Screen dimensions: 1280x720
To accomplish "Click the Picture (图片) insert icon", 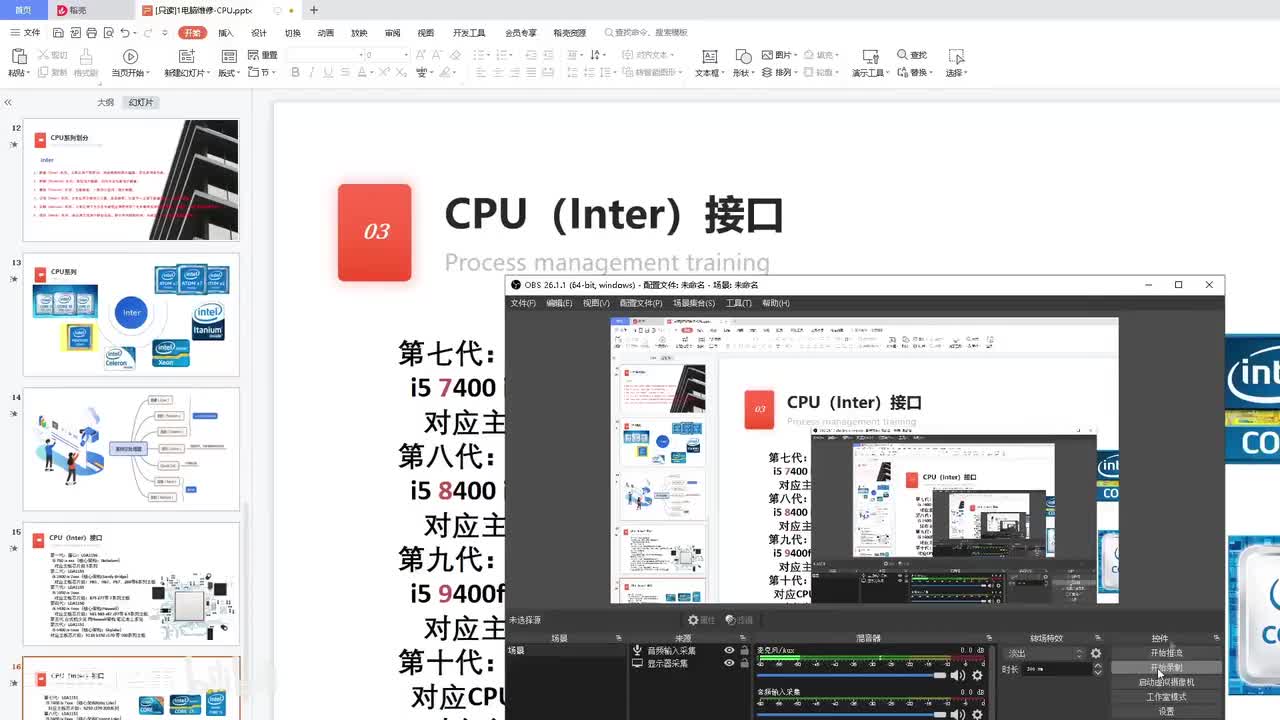I will pyautogui.click(x=768, y=55).
